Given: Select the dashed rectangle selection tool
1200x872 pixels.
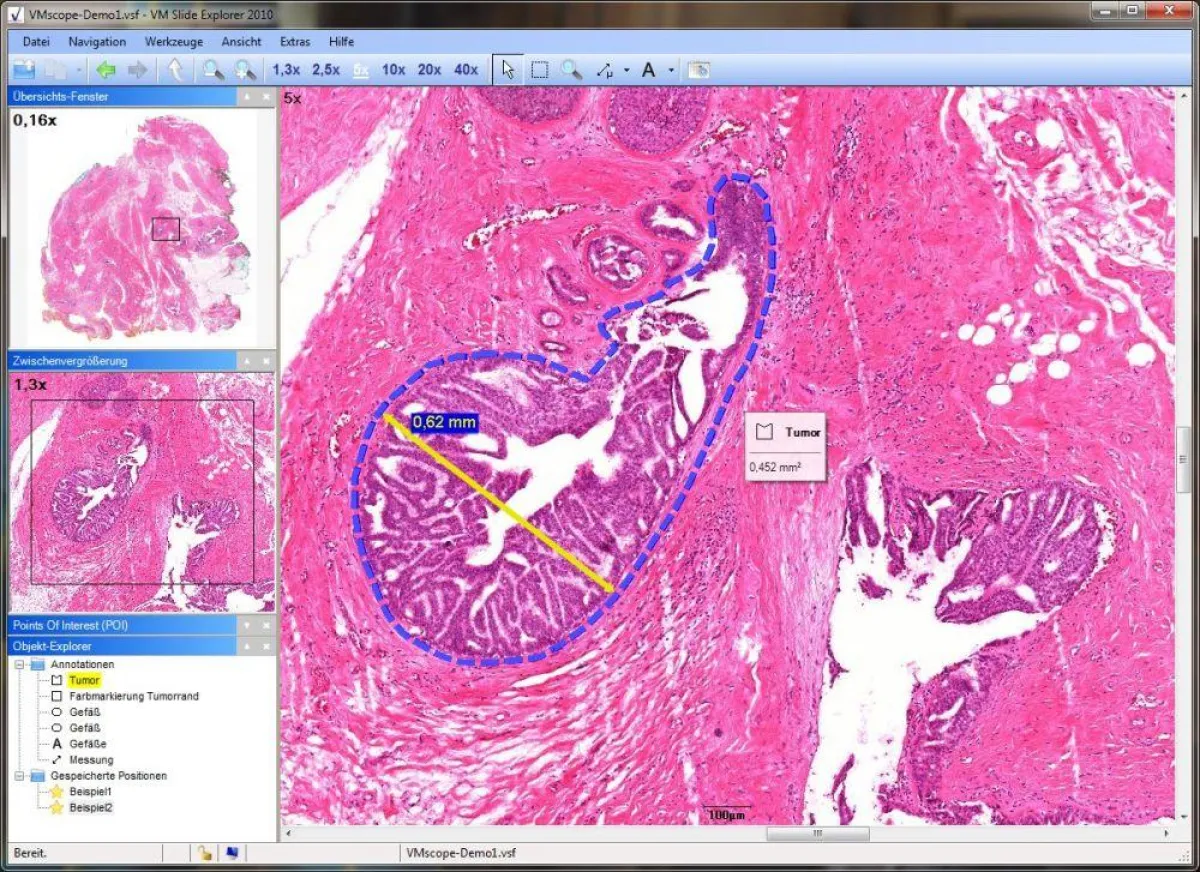Looking at the screenshot, I should pos(539,70).
